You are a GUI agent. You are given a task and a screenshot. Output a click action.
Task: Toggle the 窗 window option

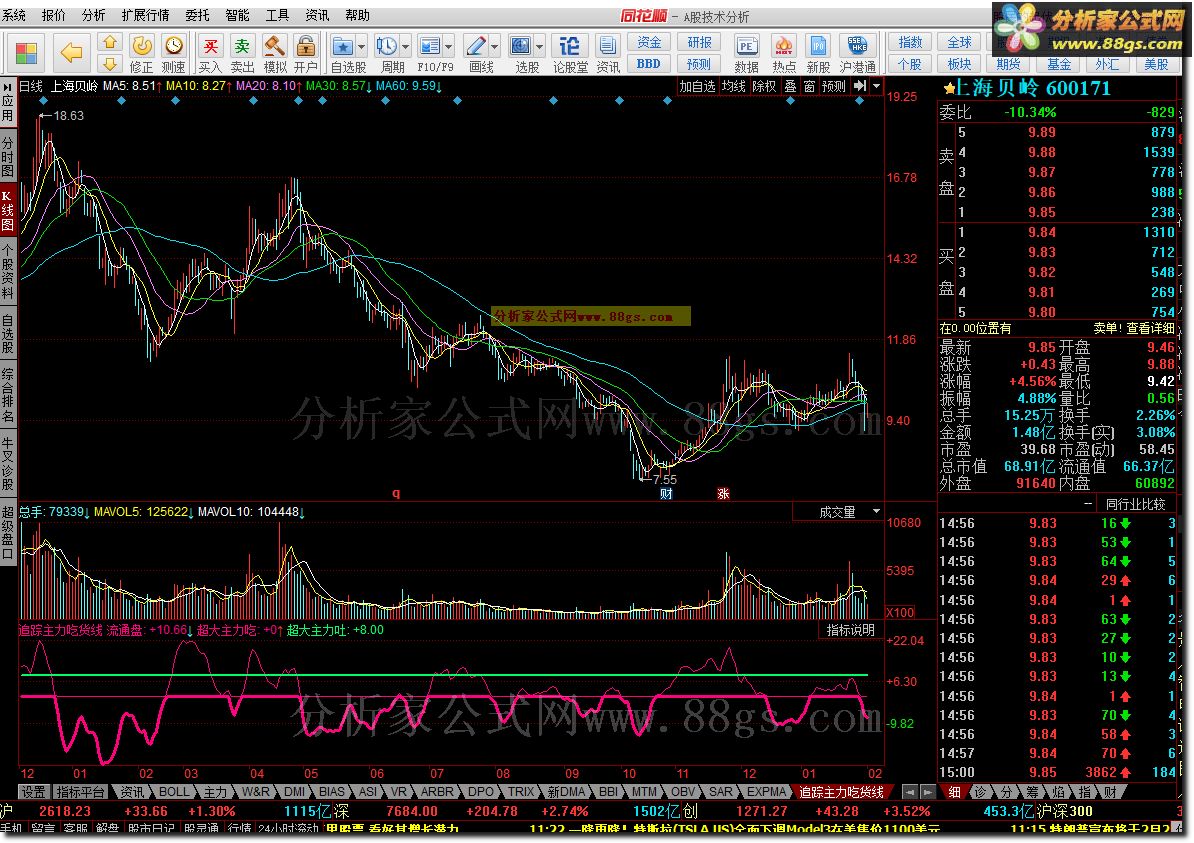(809, 86)
